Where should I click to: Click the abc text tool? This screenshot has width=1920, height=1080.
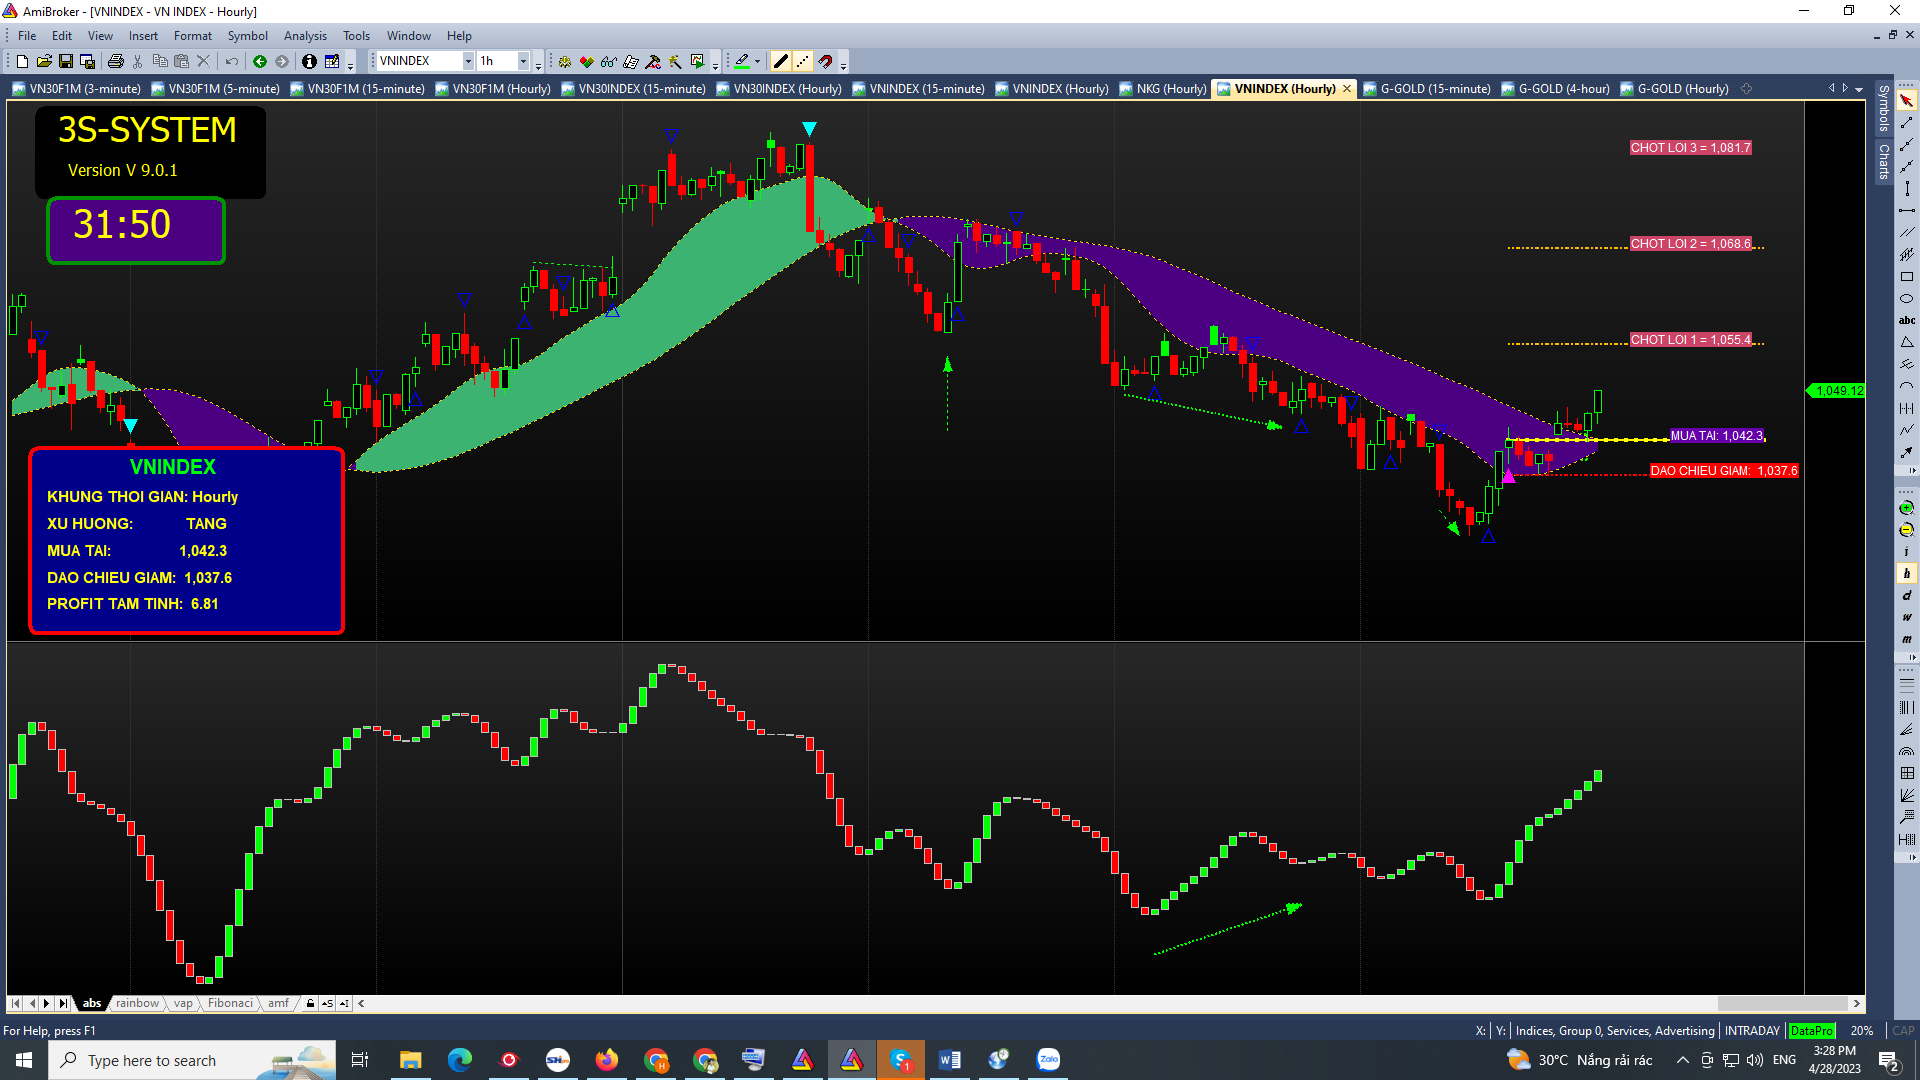(x=1906, y=320)
